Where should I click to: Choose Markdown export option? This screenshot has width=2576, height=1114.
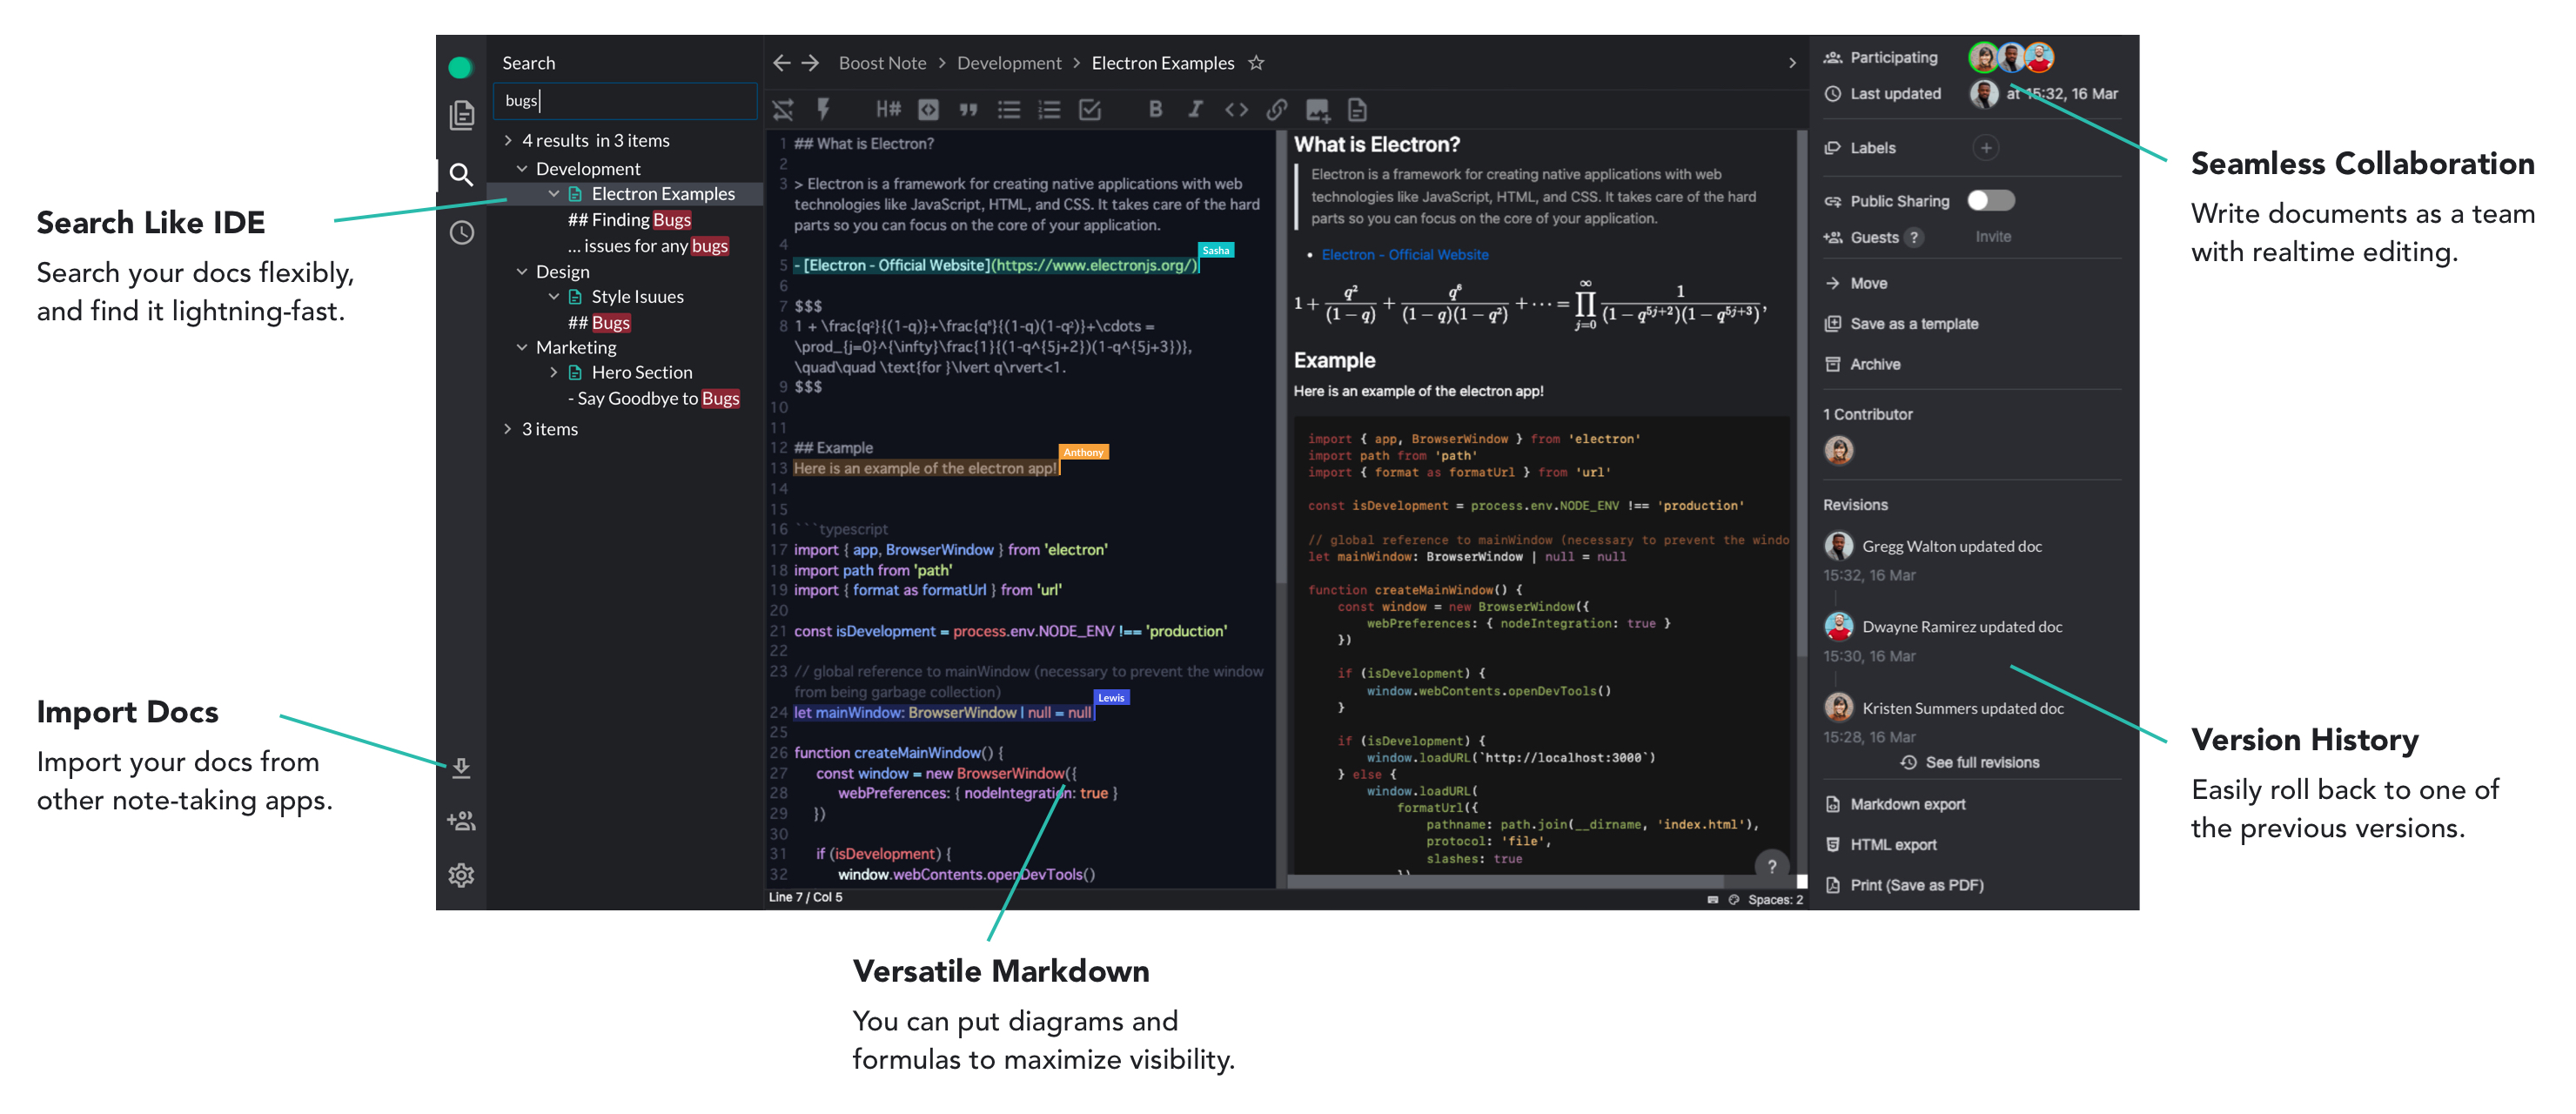(1906, 805)
